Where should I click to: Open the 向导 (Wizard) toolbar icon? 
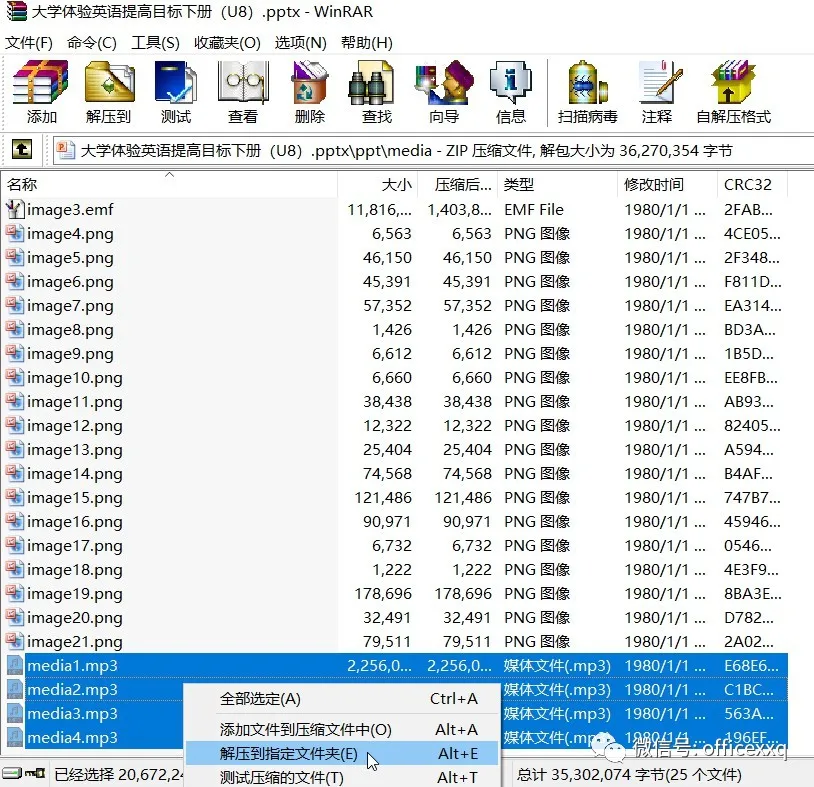click(444, 83)
